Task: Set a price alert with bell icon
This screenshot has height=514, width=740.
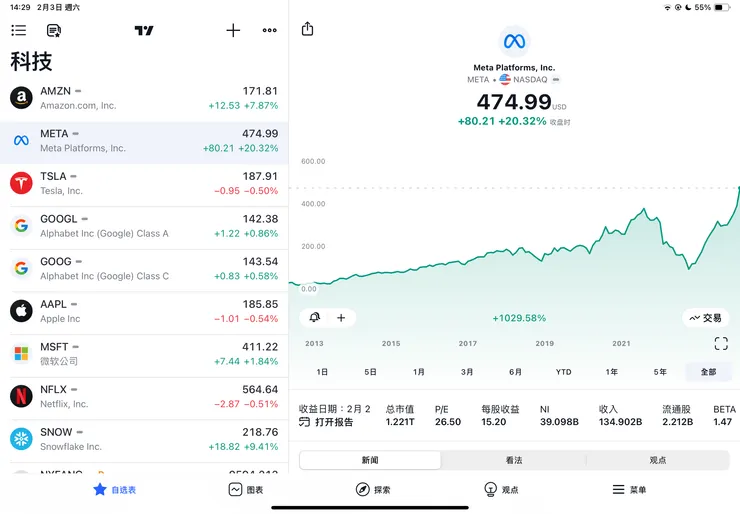Action: click(315, 318)
